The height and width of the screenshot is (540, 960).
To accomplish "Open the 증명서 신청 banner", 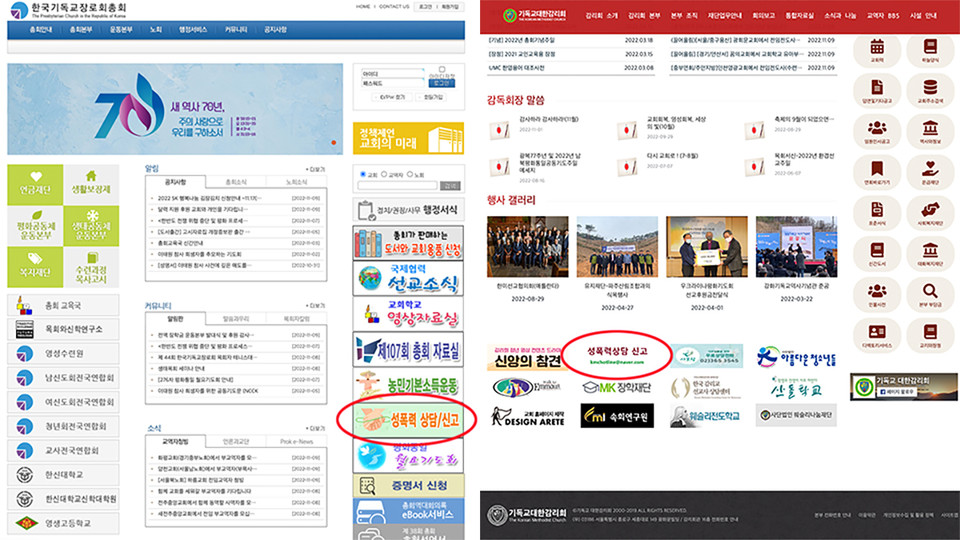I will tap(408, 486).
